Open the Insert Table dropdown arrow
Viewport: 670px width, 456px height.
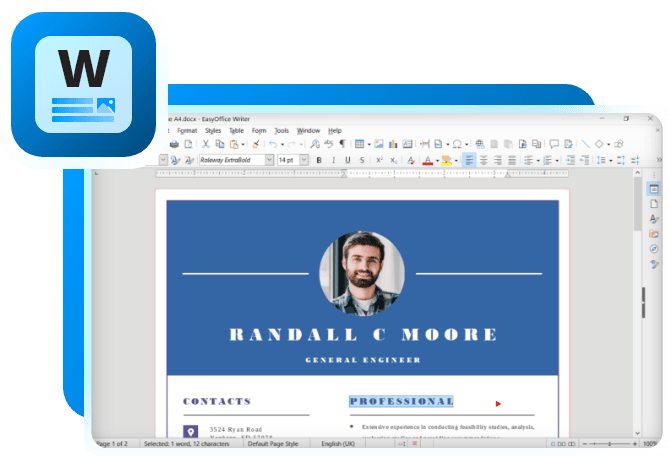[368, 145]
